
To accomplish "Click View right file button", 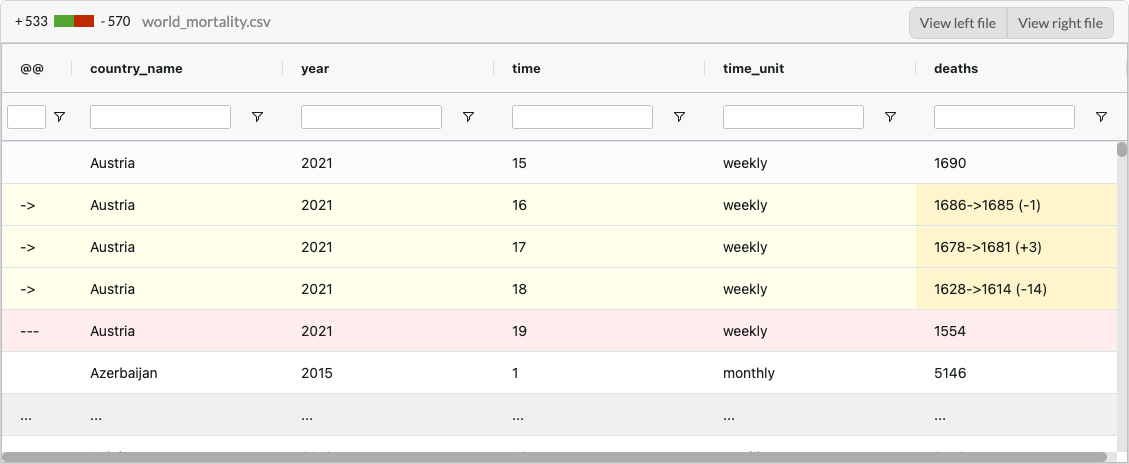I will pyautogui.click(x=1060, y=23).
